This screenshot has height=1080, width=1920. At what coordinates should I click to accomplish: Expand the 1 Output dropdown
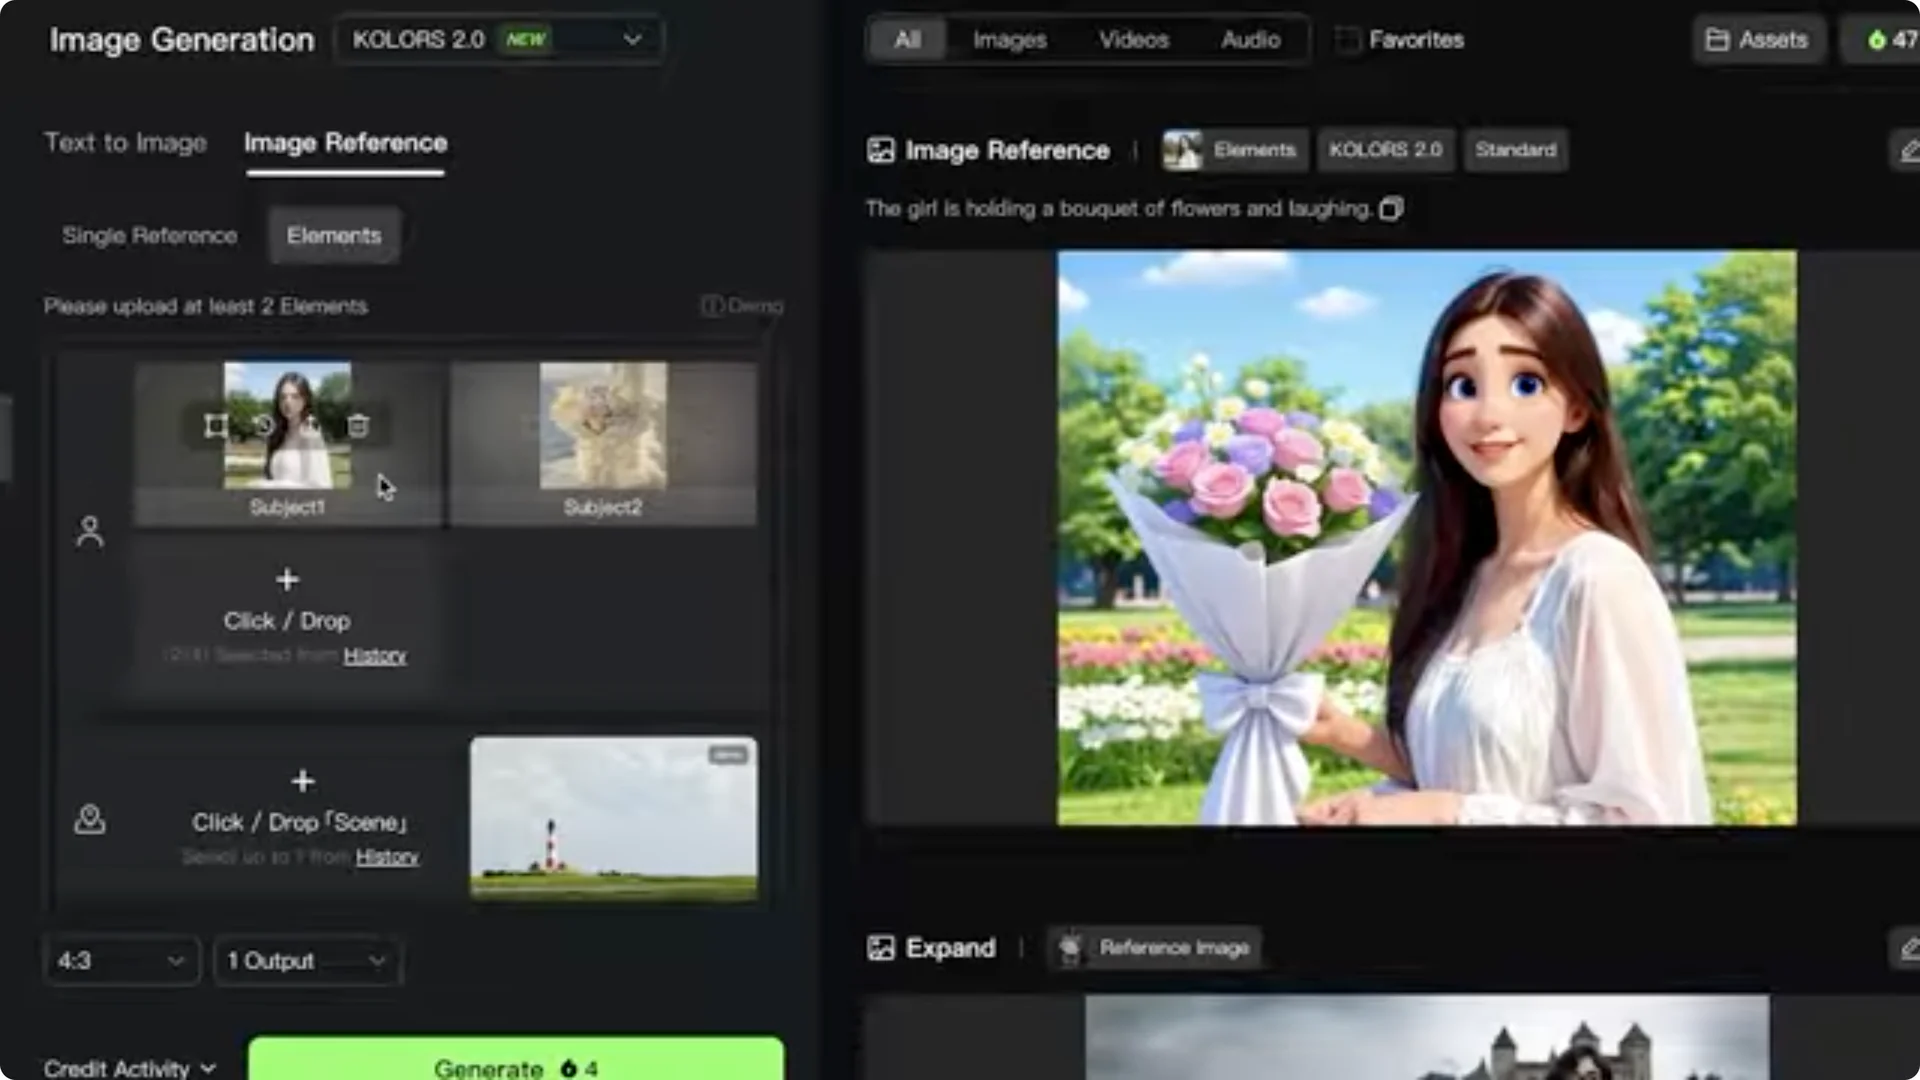[x=306, y=960]
